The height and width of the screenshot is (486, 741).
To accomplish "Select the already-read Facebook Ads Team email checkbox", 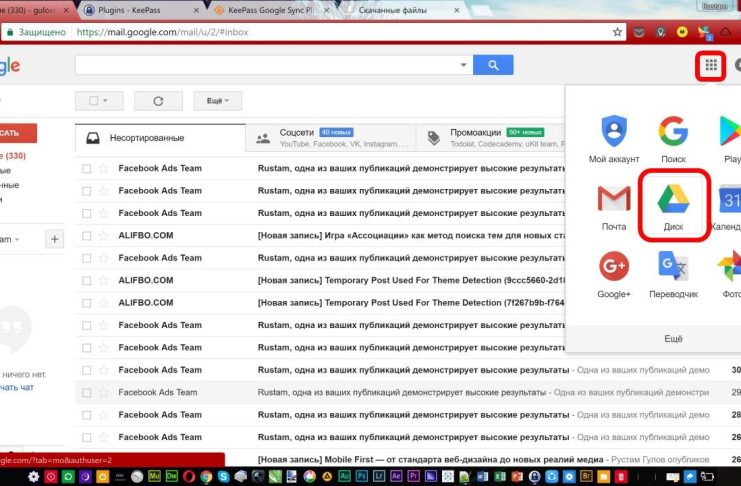I will (86, 392).
